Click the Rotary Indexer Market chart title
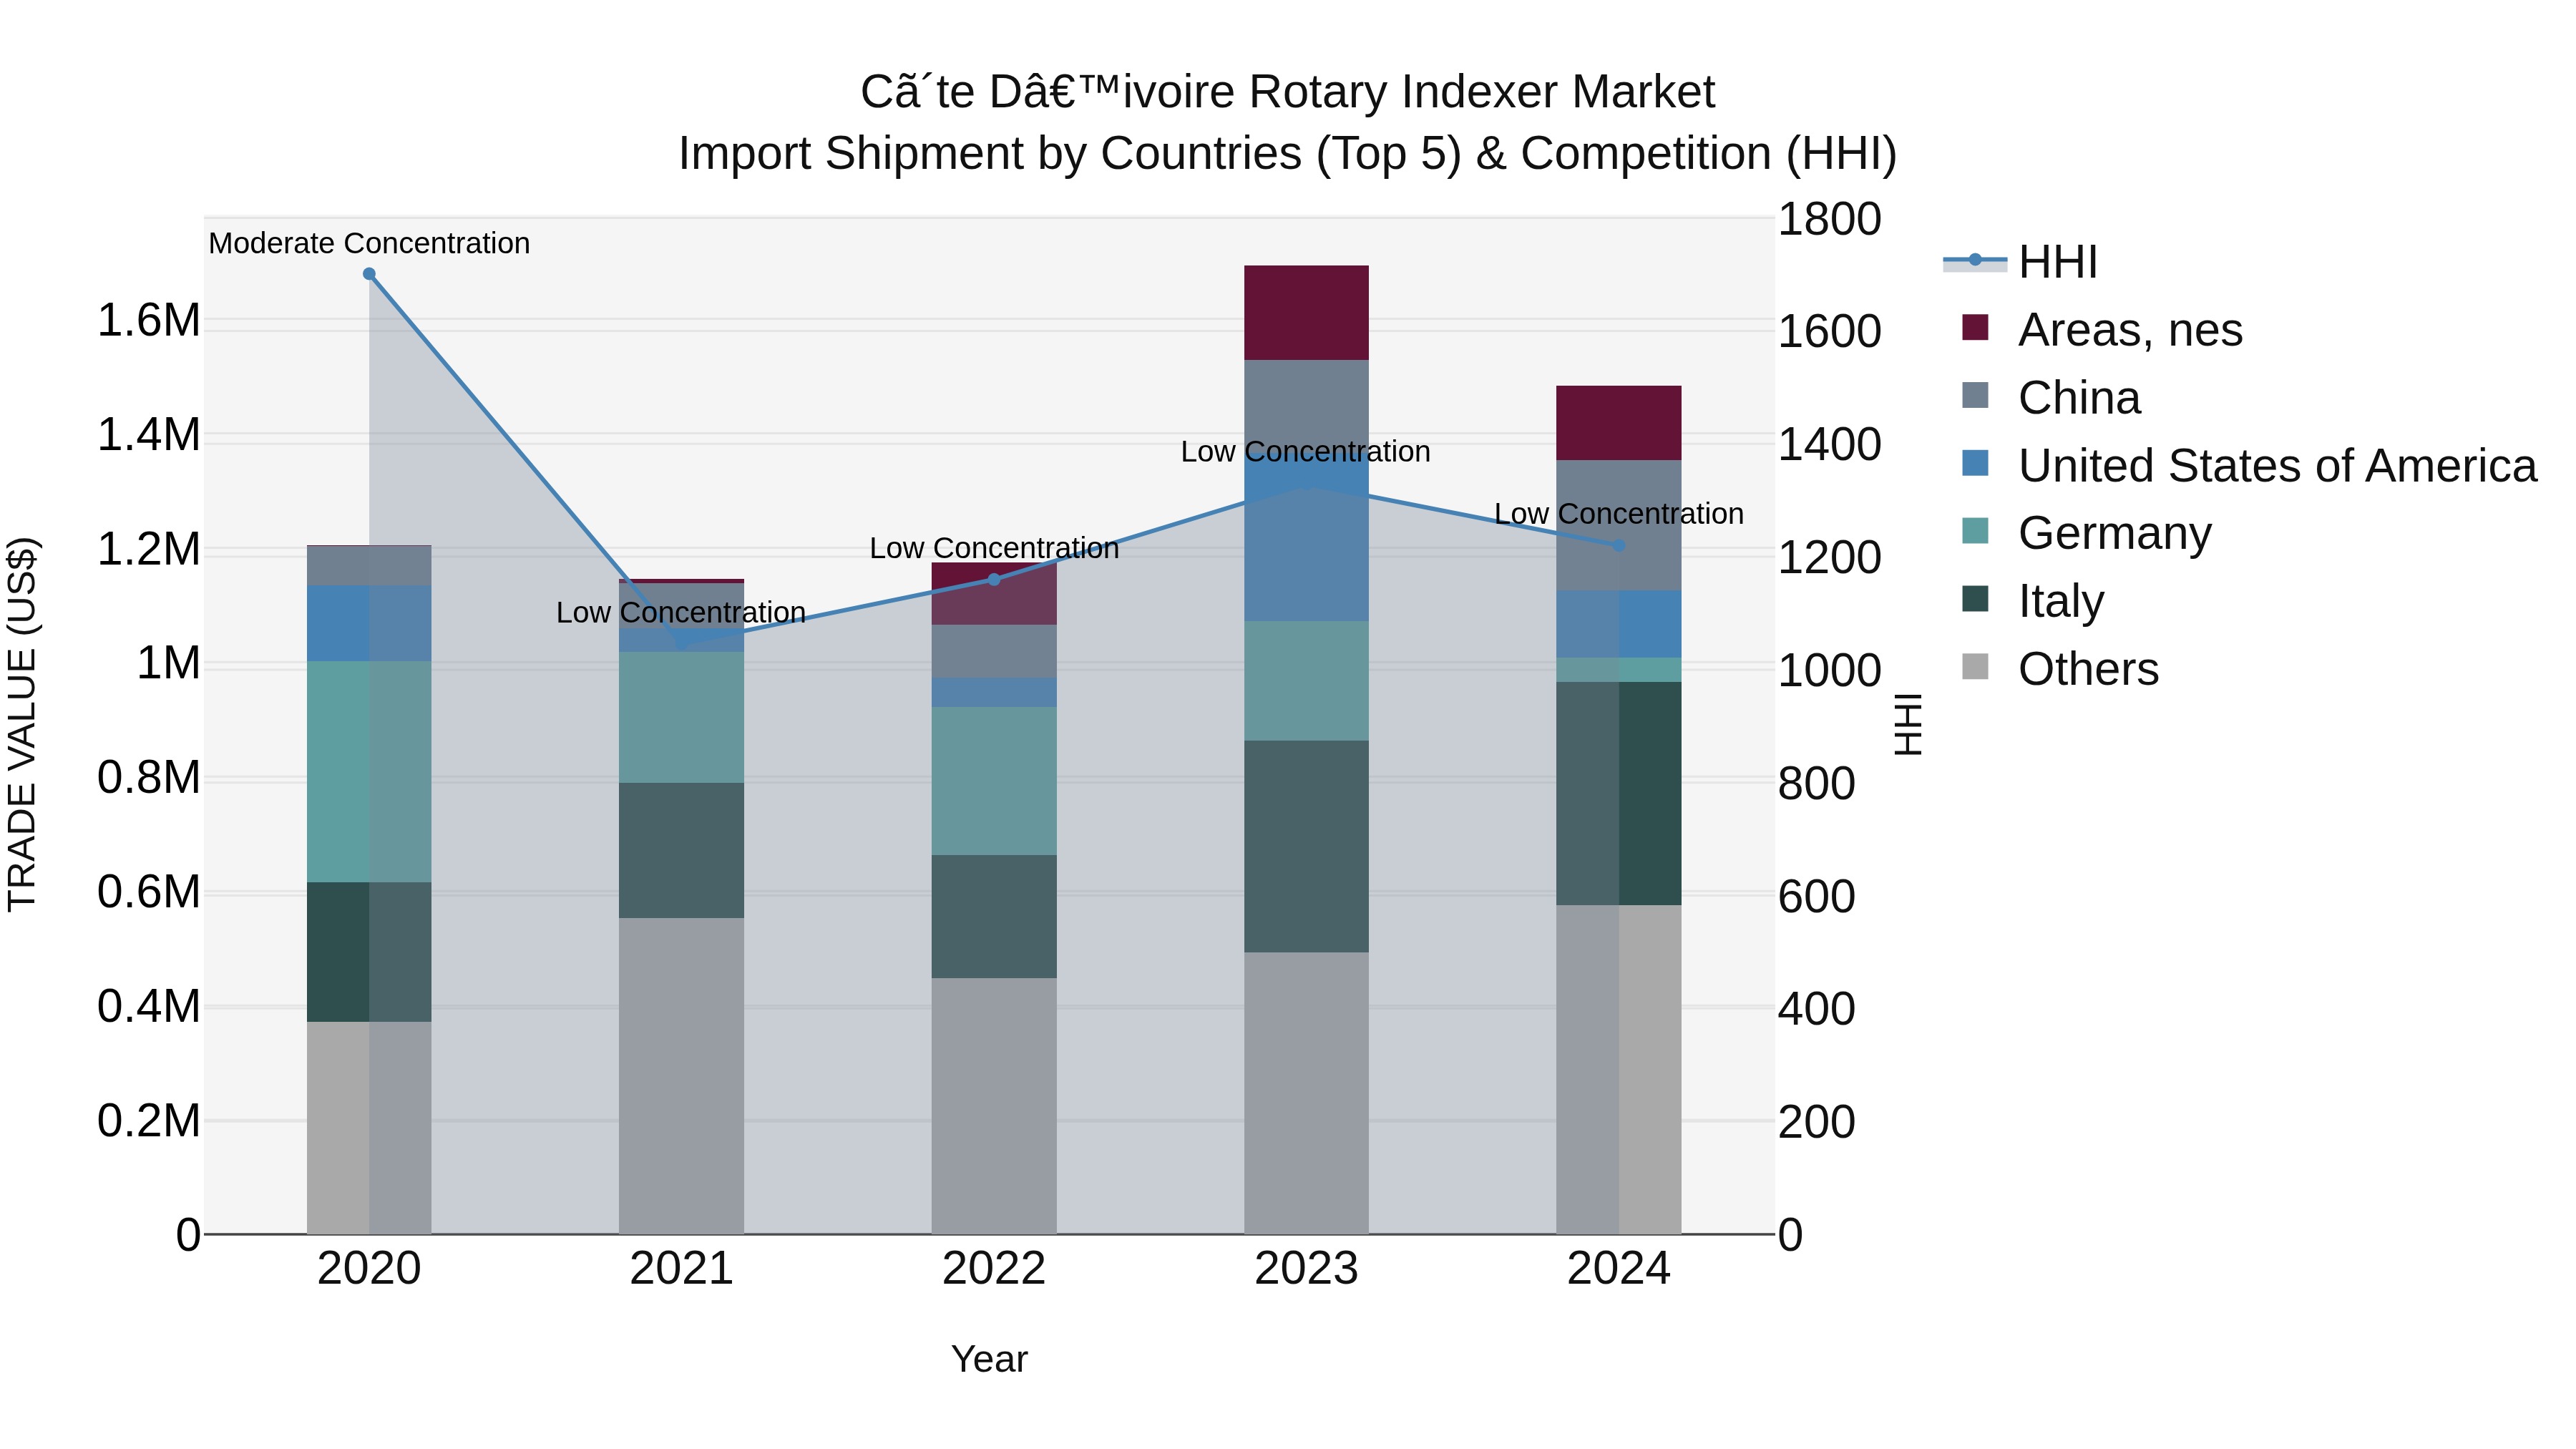The height and width of the screenshot is (1449, 2576). point(1288,92)
